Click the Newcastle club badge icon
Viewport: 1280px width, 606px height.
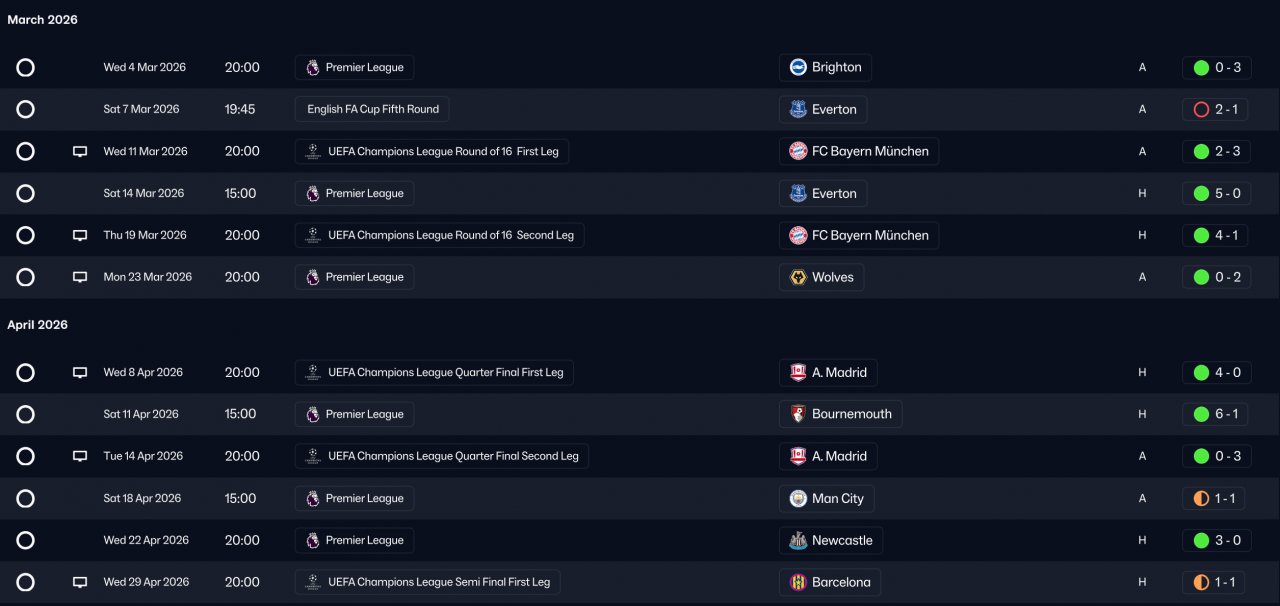pyautogui.click(x=798, y=540)
